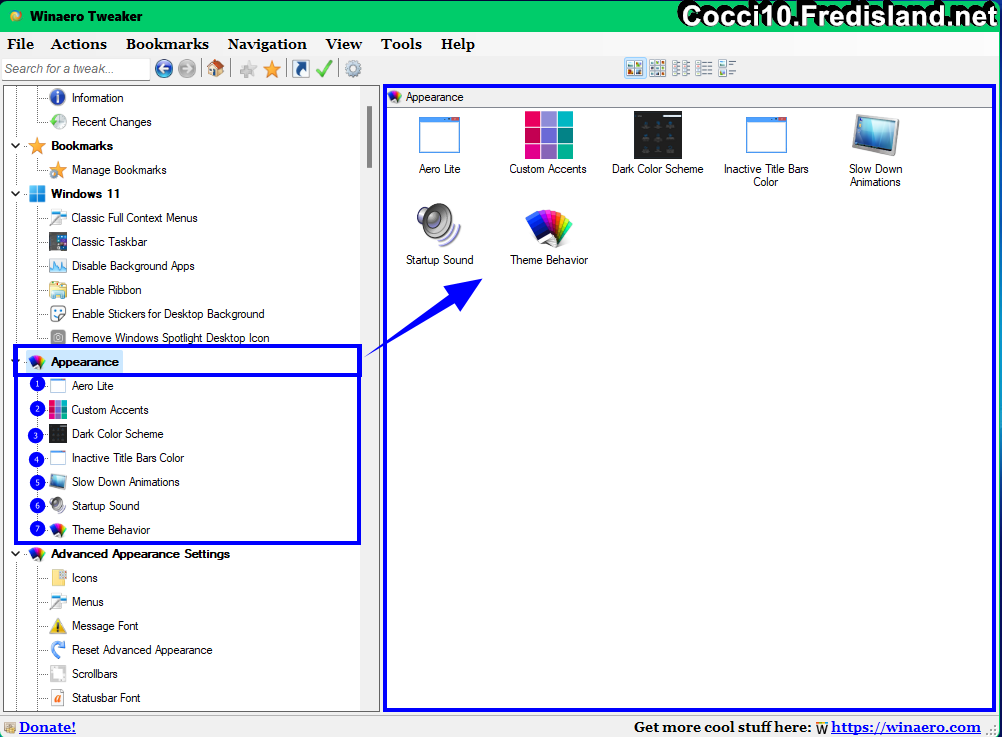Viewport: 1002px width, 737px height.
Task: Select Remove Windows Spotlight Desktop Icon
Action: 171,337
